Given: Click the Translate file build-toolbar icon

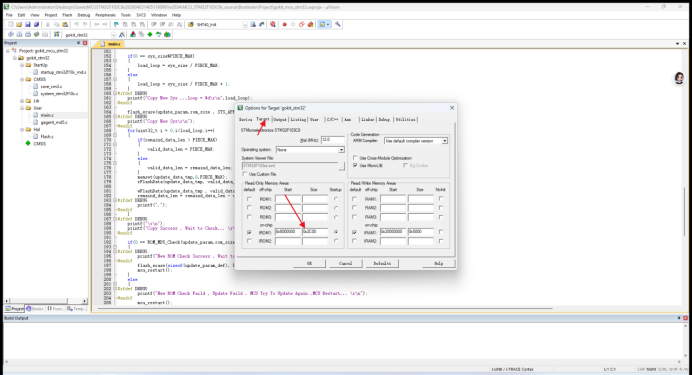Looking at the screenshot, I should coord(11,34).
